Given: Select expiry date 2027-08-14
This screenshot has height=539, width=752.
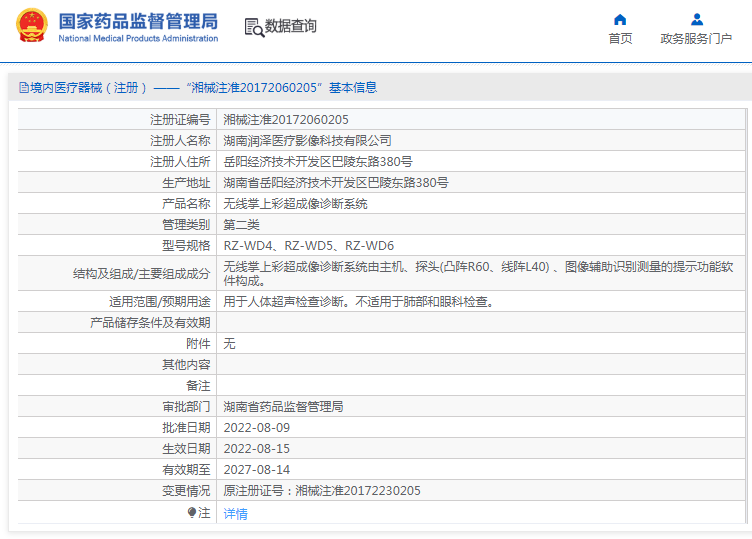Looking at the screenshot, I should click(257, 470).
